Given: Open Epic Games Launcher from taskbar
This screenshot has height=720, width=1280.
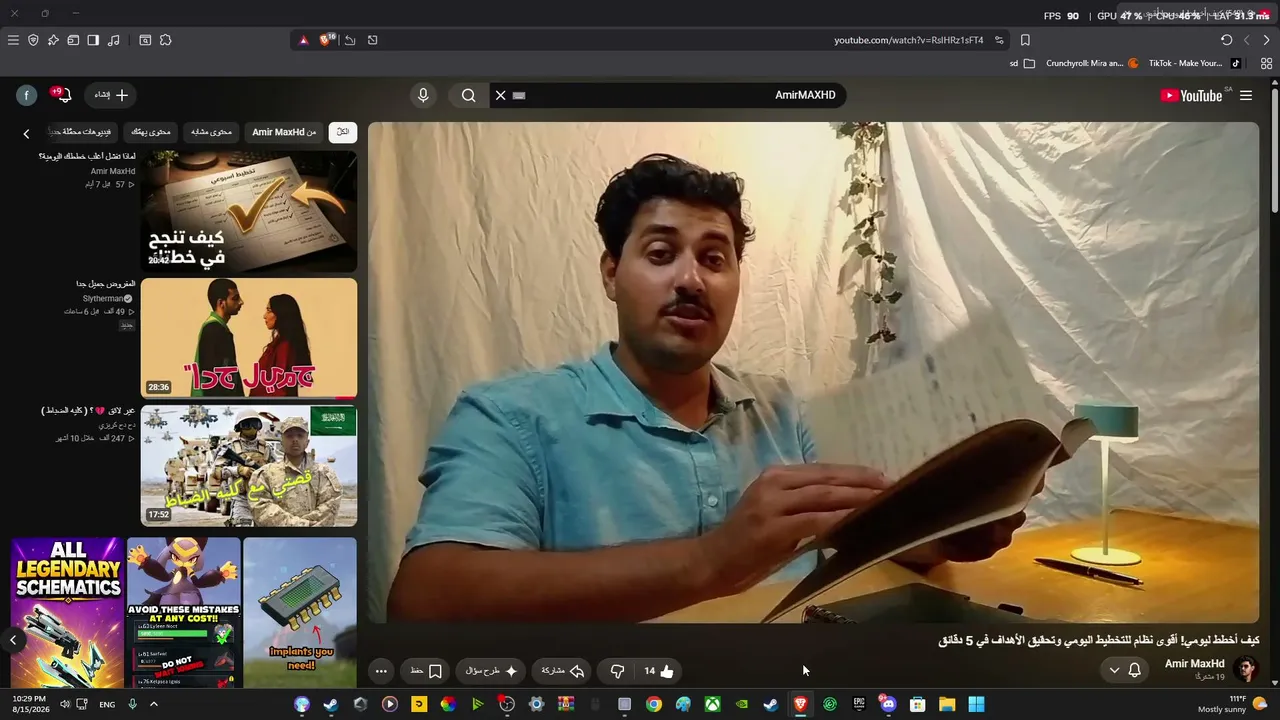Looking at the screenshot, I should [859, 704].
